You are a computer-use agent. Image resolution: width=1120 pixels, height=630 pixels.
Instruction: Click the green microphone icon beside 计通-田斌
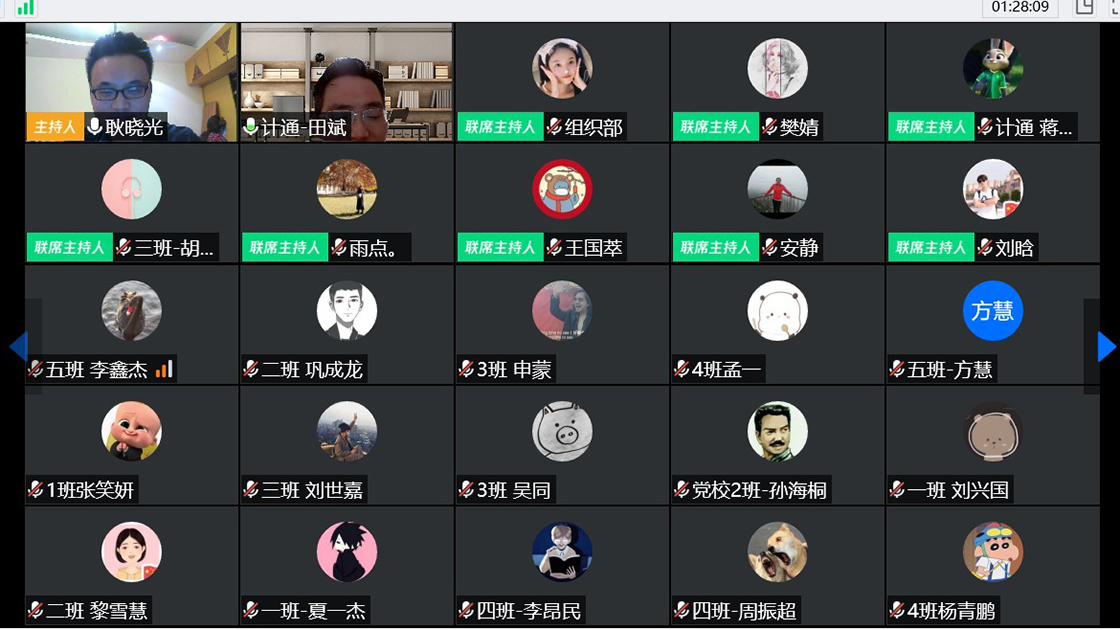[251, 127]
